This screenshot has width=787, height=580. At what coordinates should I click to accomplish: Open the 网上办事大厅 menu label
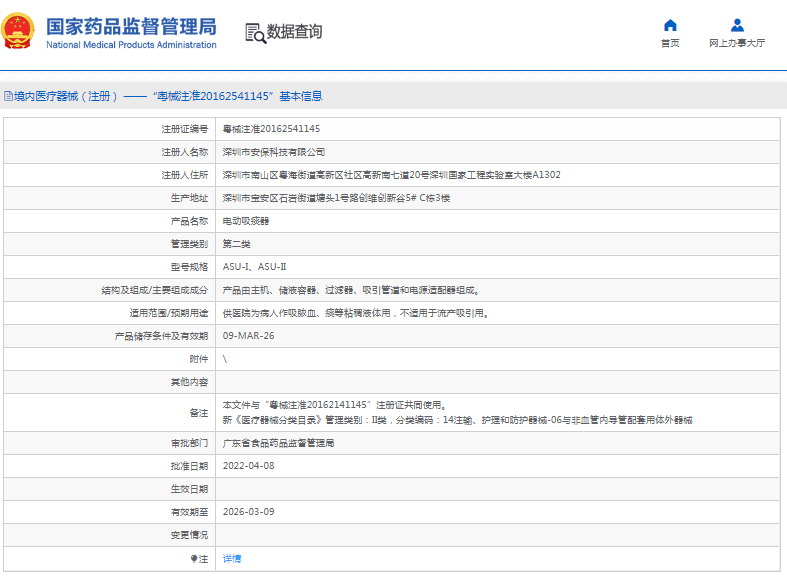[737, 43]
